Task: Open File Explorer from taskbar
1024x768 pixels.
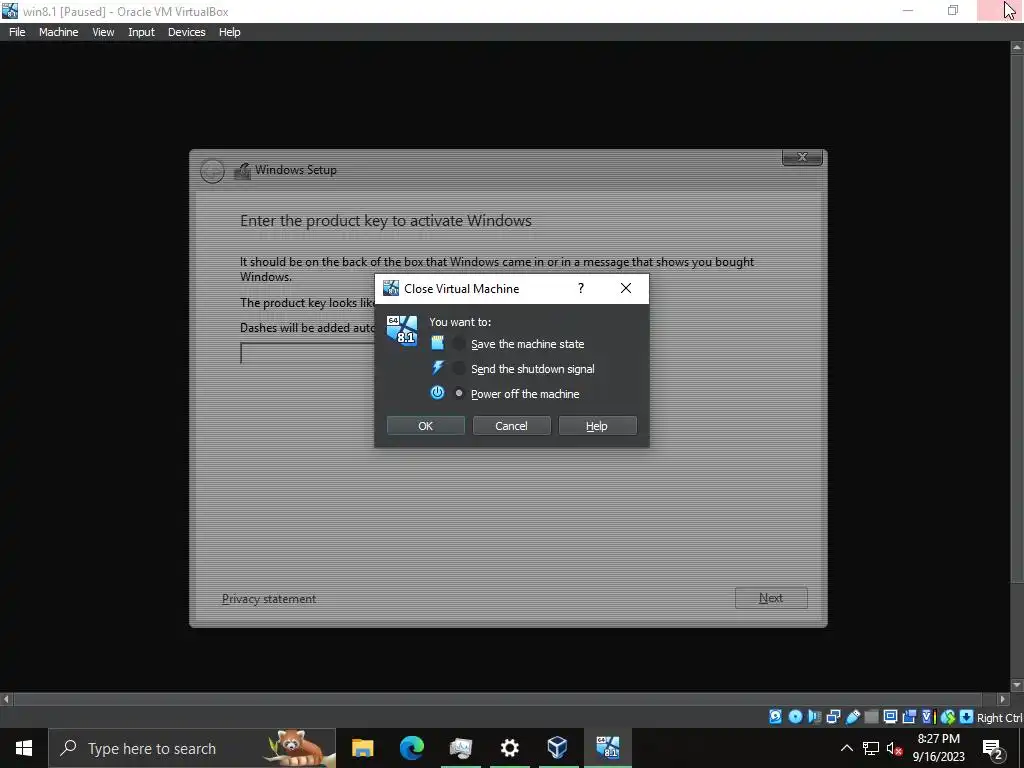Action: click(x=362, y=748)
